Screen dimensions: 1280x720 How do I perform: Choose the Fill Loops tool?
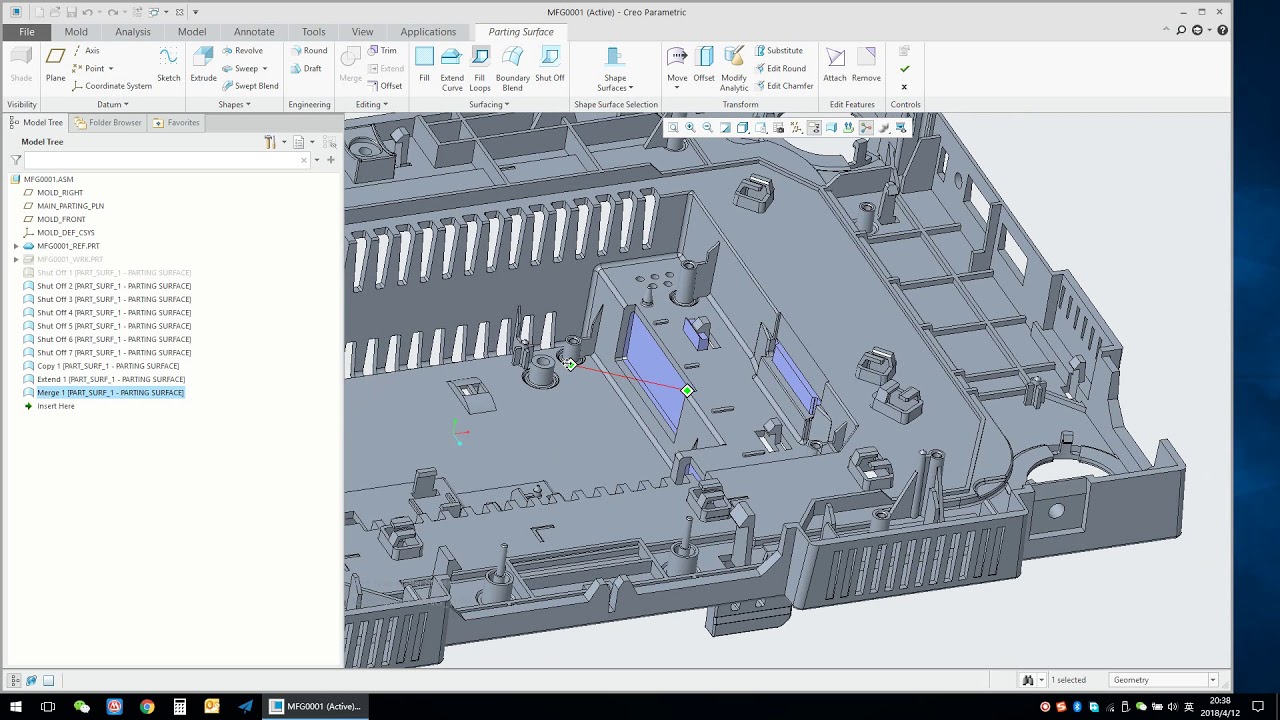(x=480, y=68)
